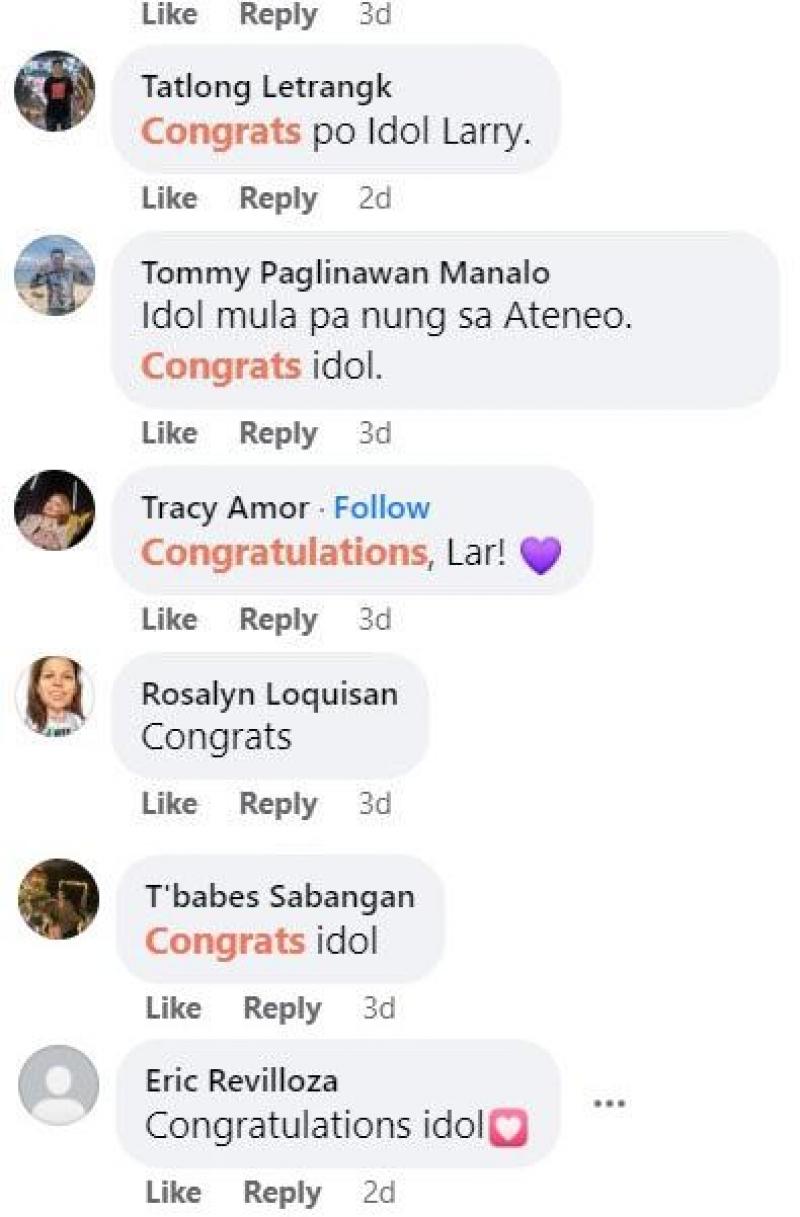Click the 2d timestamp on Eric's comment

coord(379,1193)
